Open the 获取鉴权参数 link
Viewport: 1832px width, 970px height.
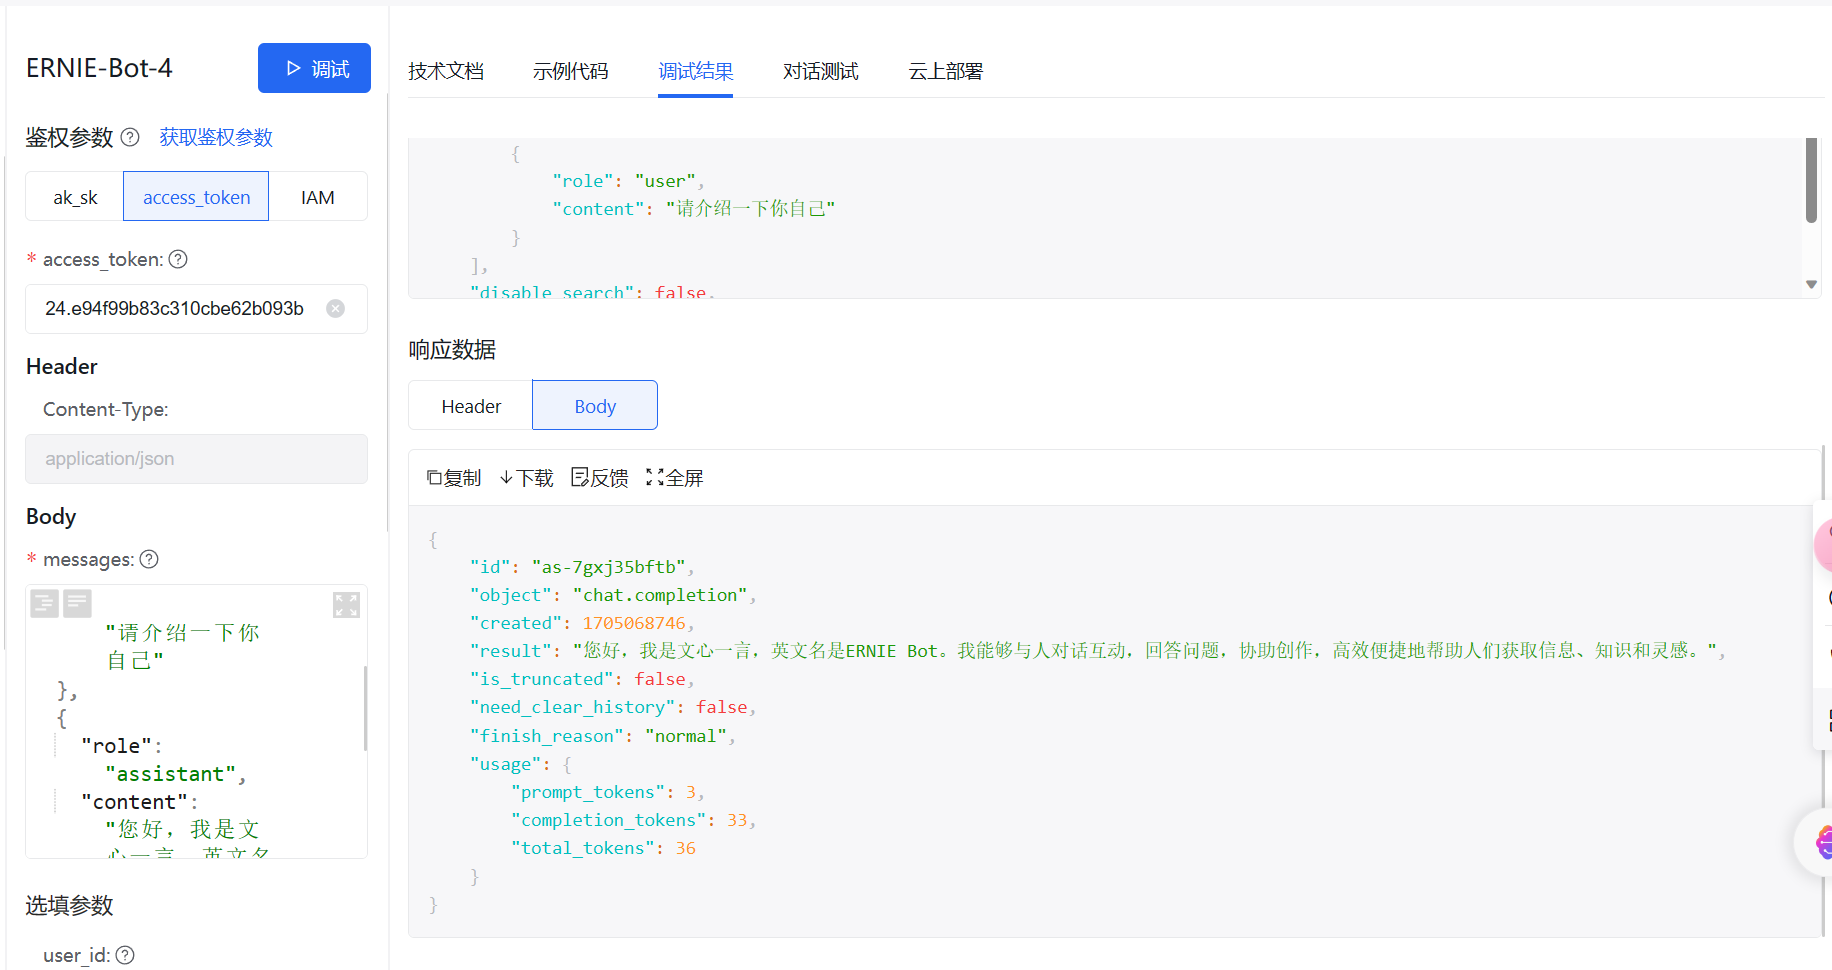(216, 137)
